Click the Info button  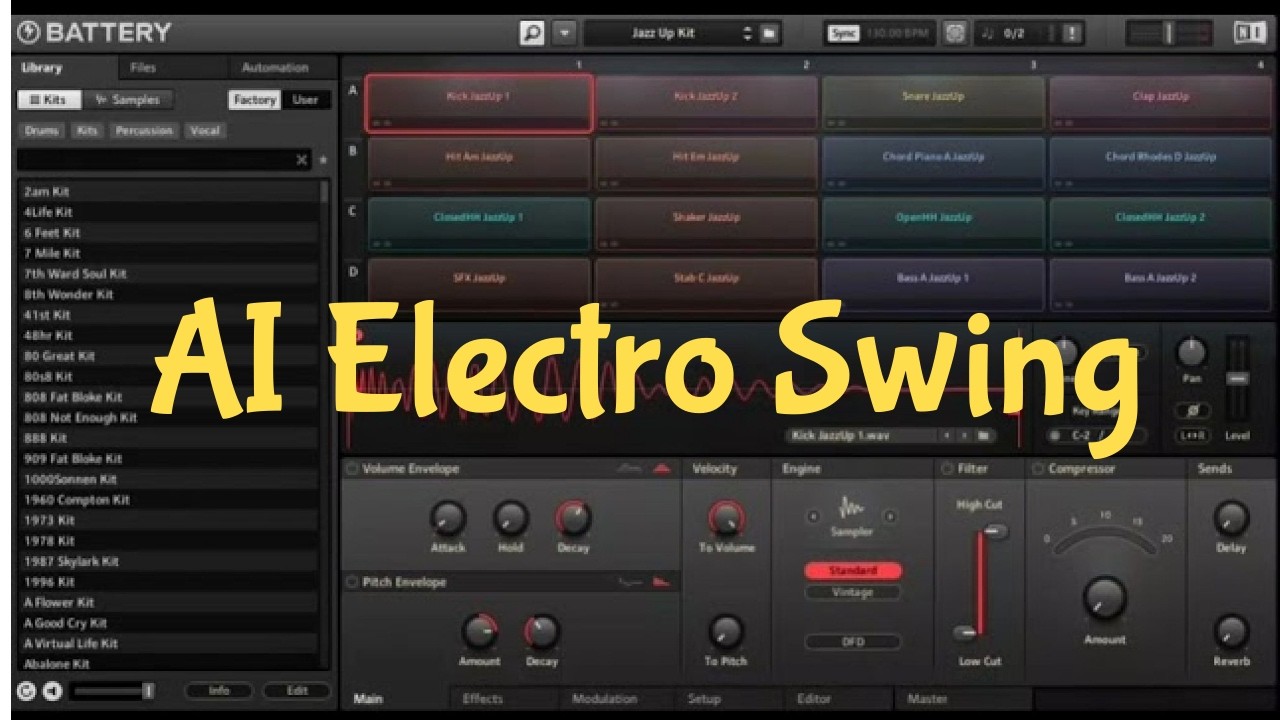coord(219,691)
